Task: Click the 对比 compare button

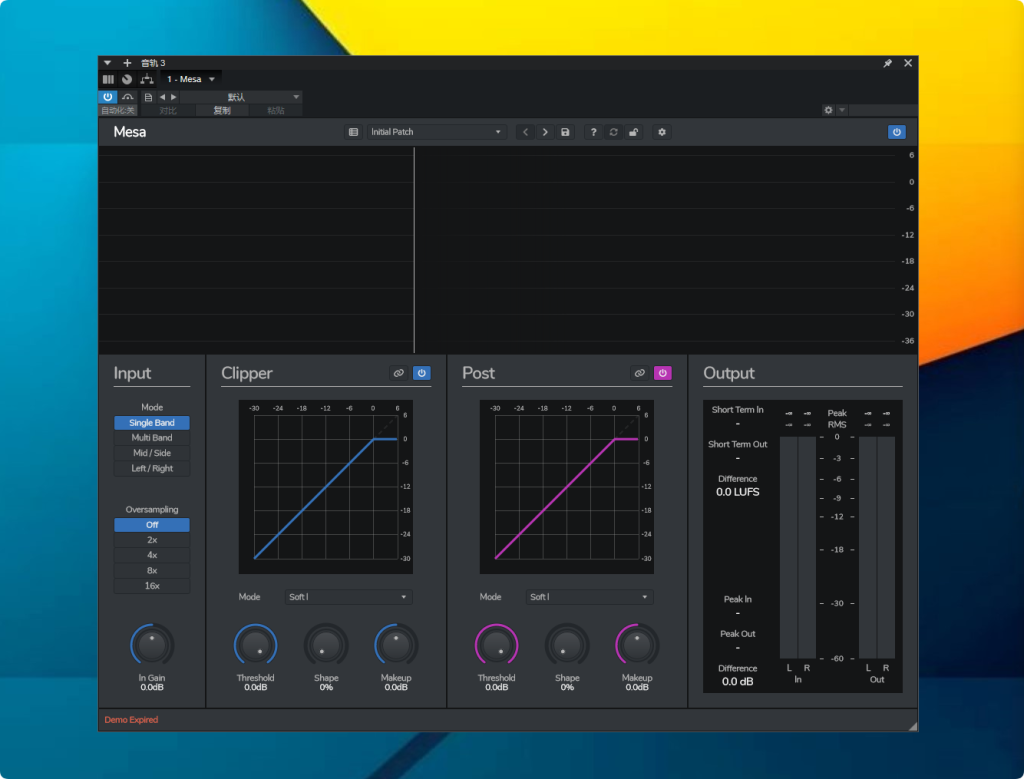Action: 168,110
